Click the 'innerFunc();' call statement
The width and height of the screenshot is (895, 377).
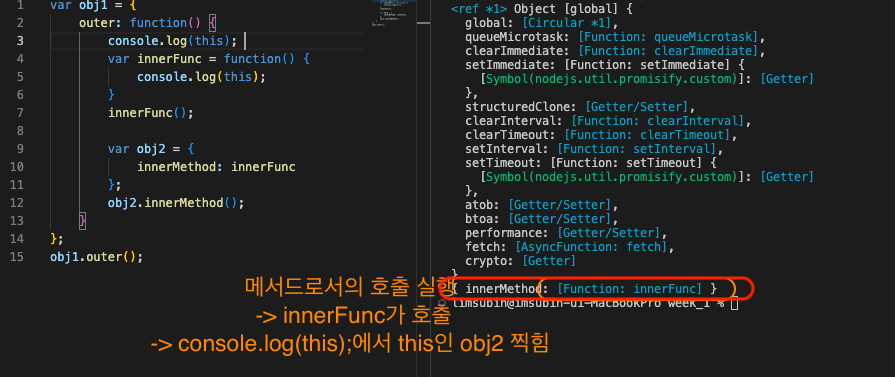click(x=151, y=113)
